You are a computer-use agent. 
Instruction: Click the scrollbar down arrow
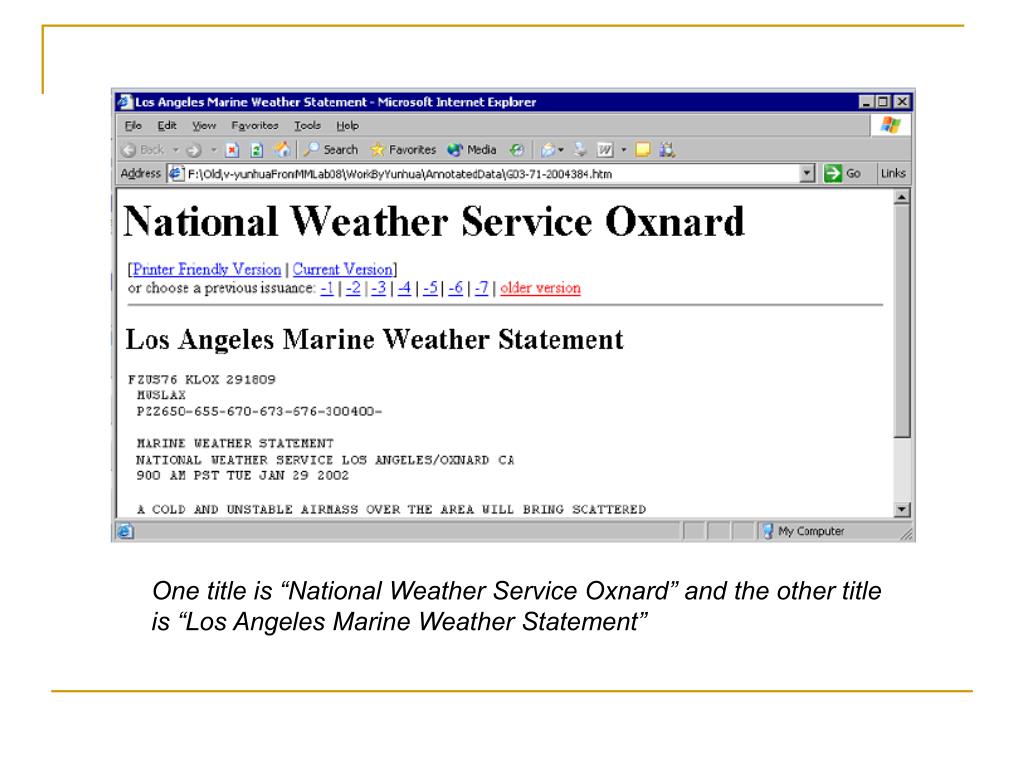902,509
